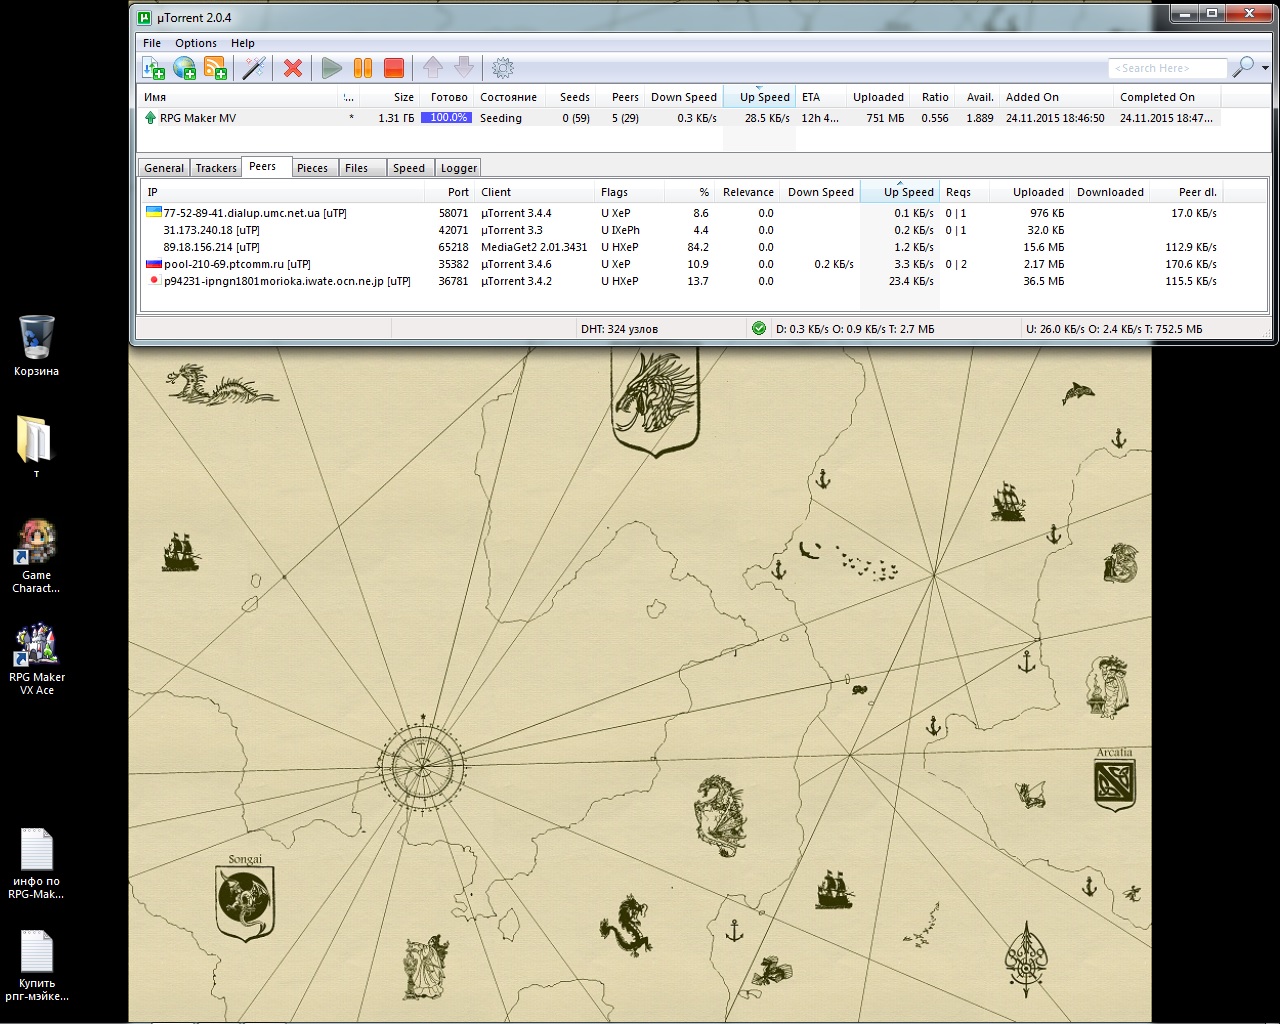This screenshot has height=1024, width=1280.
Task: Click DHT: 324 узлов in status bar
Action: click(619, 328)
